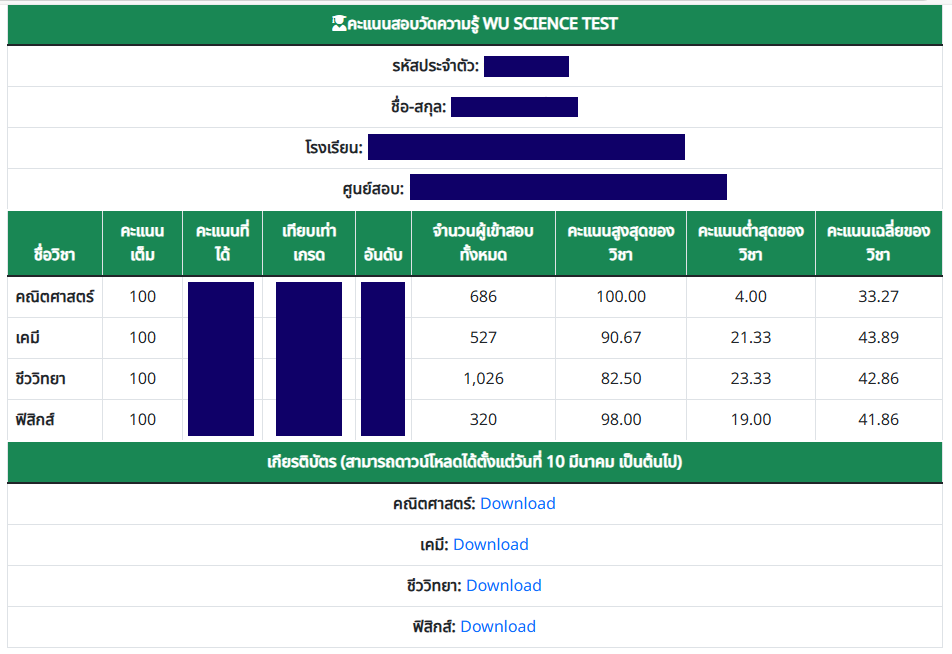
Task: Select the 98.00 highest score cell
Action: [620, 420]
